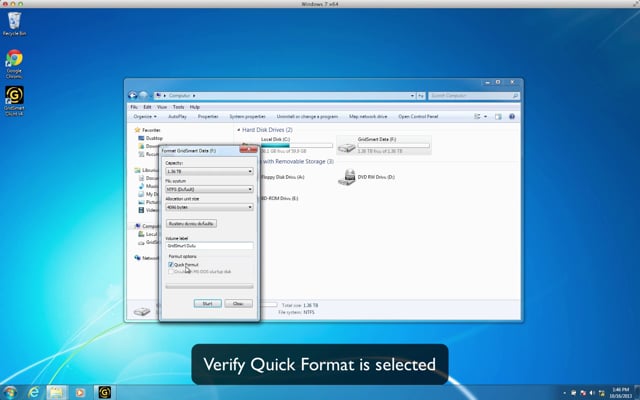This screenshot has height=400, width=640.
Task: Open Windows Media Player taskbar icon
Action: pyautogui.click(x=80, y=392)
